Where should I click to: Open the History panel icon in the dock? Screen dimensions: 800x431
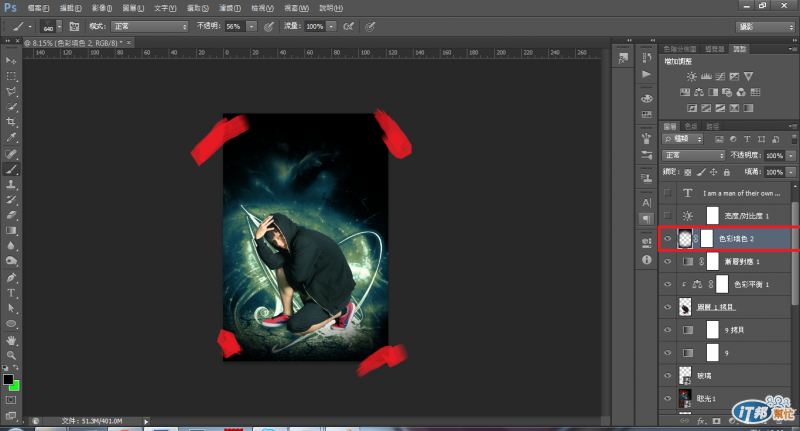tap(646, 58)
